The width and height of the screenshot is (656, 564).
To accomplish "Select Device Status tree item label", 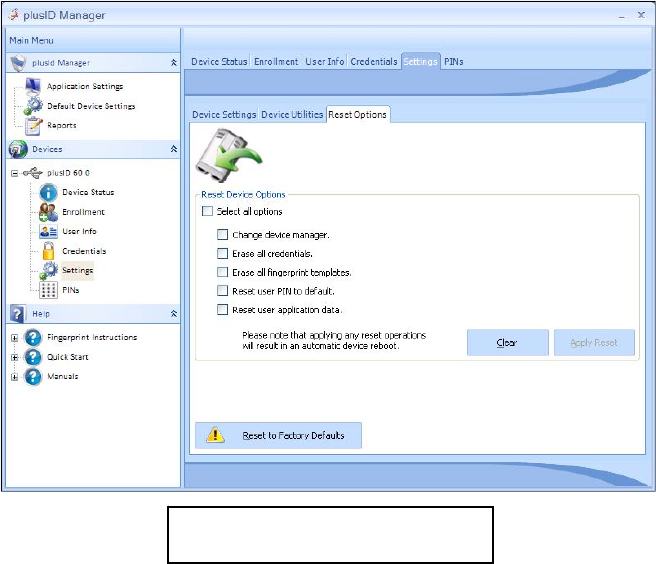I will point(88,192).
